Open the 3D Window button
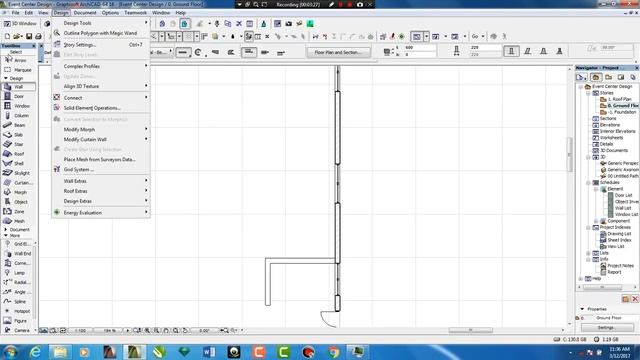Viewport: 640px width, 360px height. coord(20,24)
